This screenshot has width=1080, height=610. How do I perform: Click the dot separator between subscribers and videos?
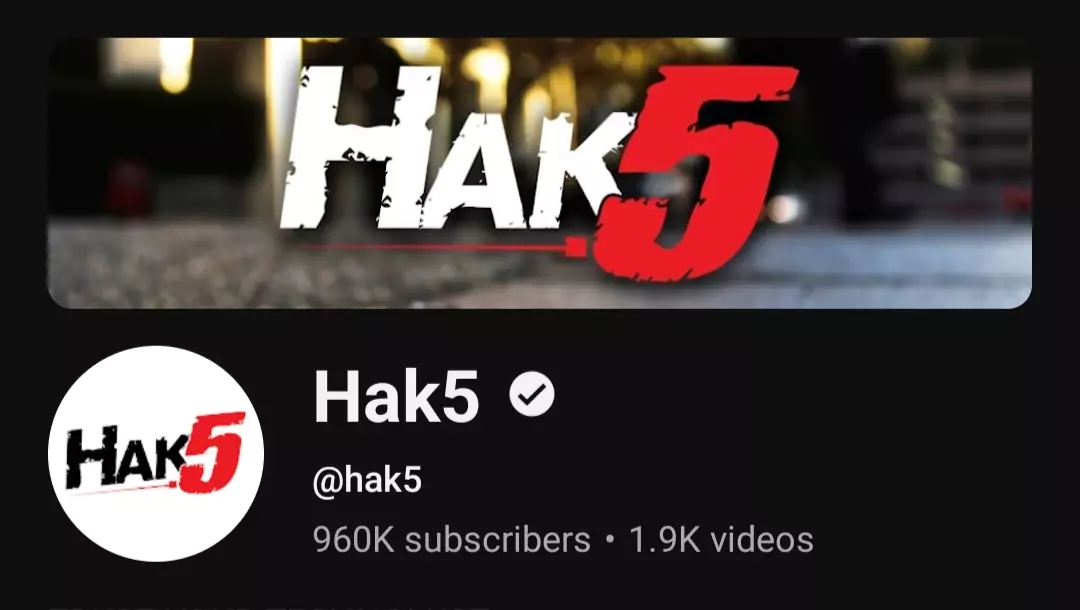click(x=610, y=540)
